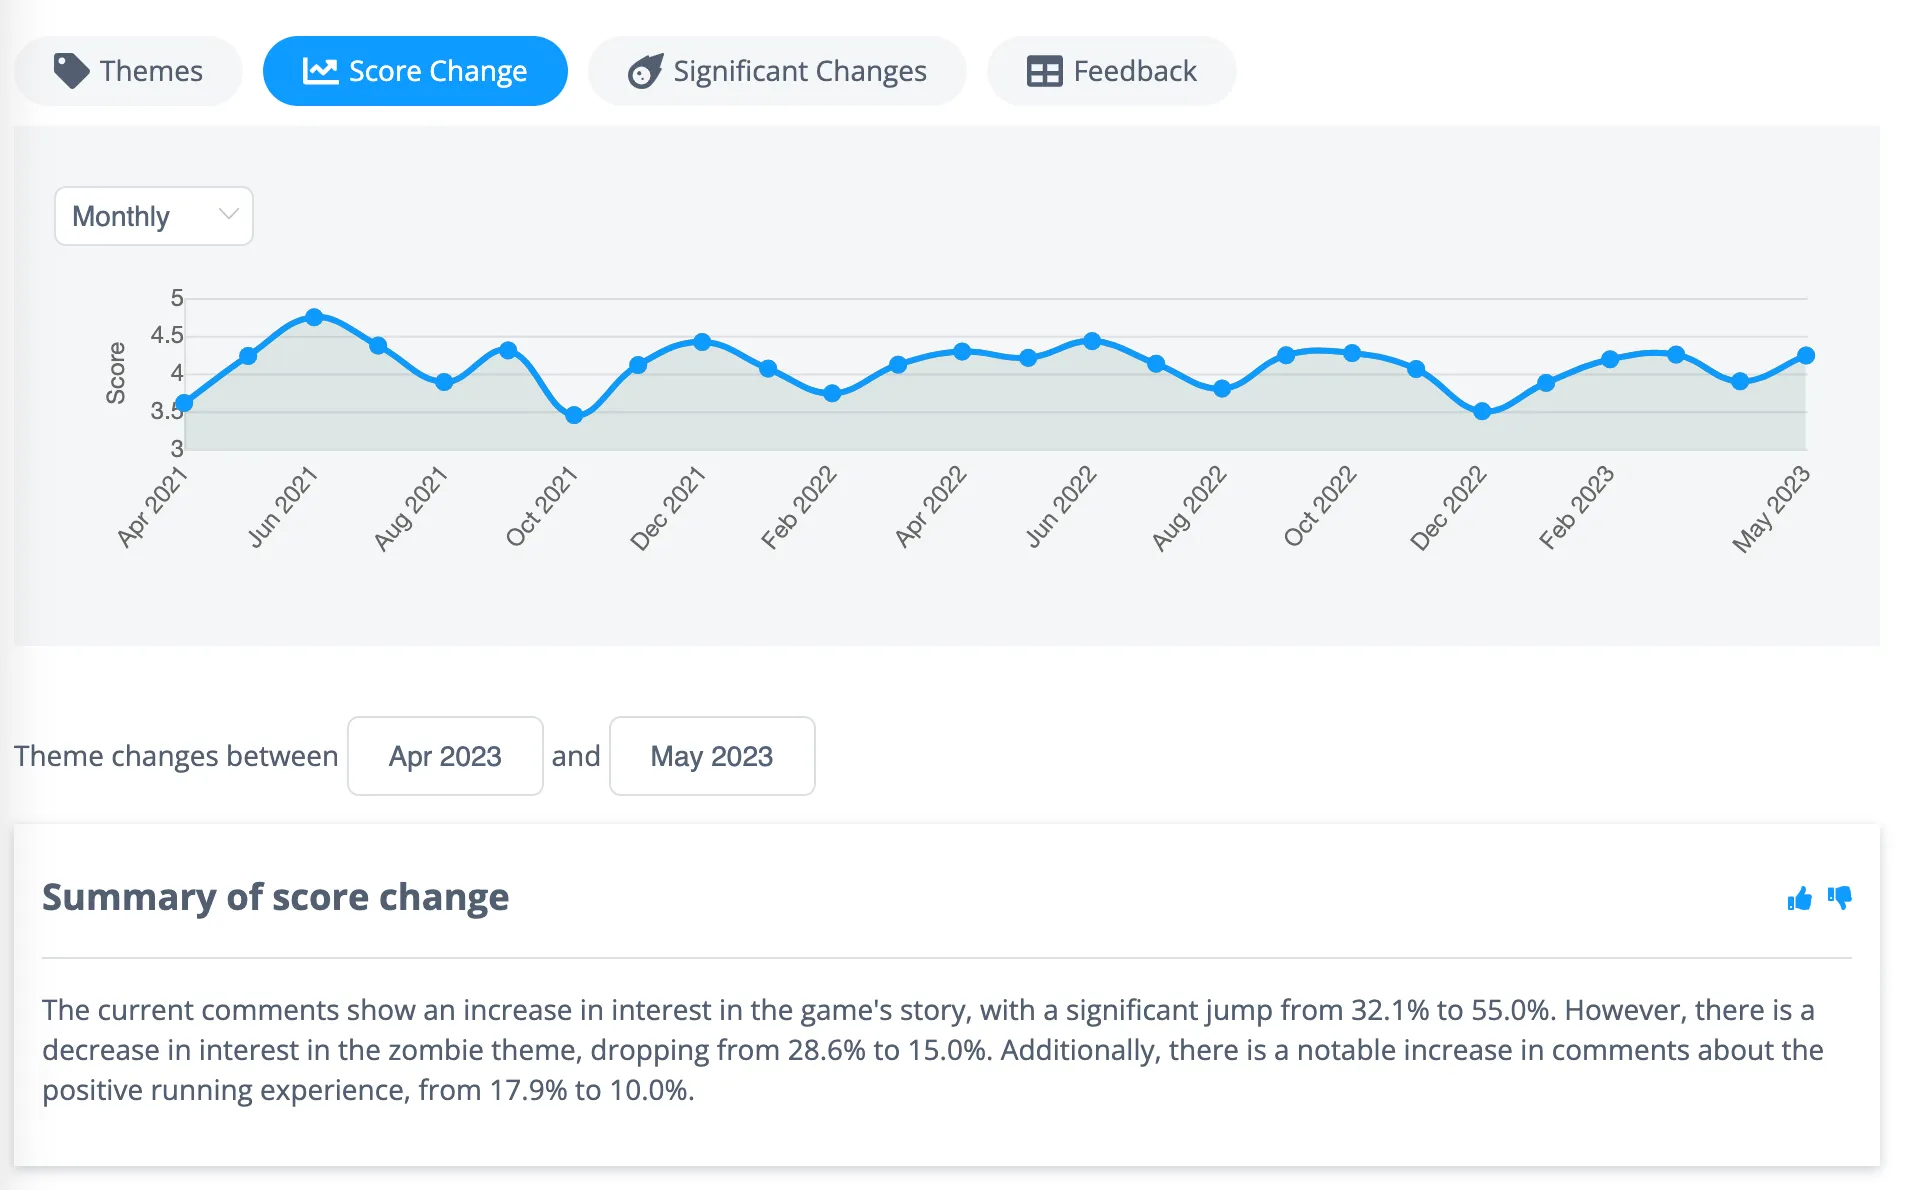Screen dimensions: 1912x1190
Task: Switch to the Significant Changes tab
Action: tap(777, 71)
